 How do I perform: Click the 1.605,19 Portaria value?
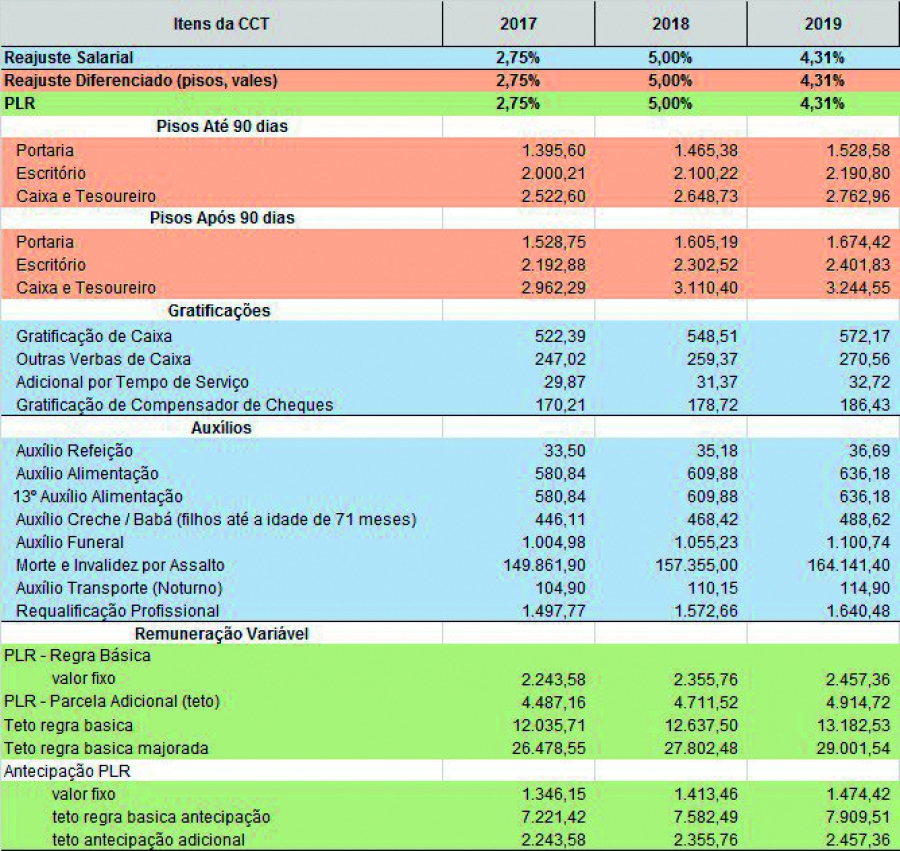click(x=706, y=242)
